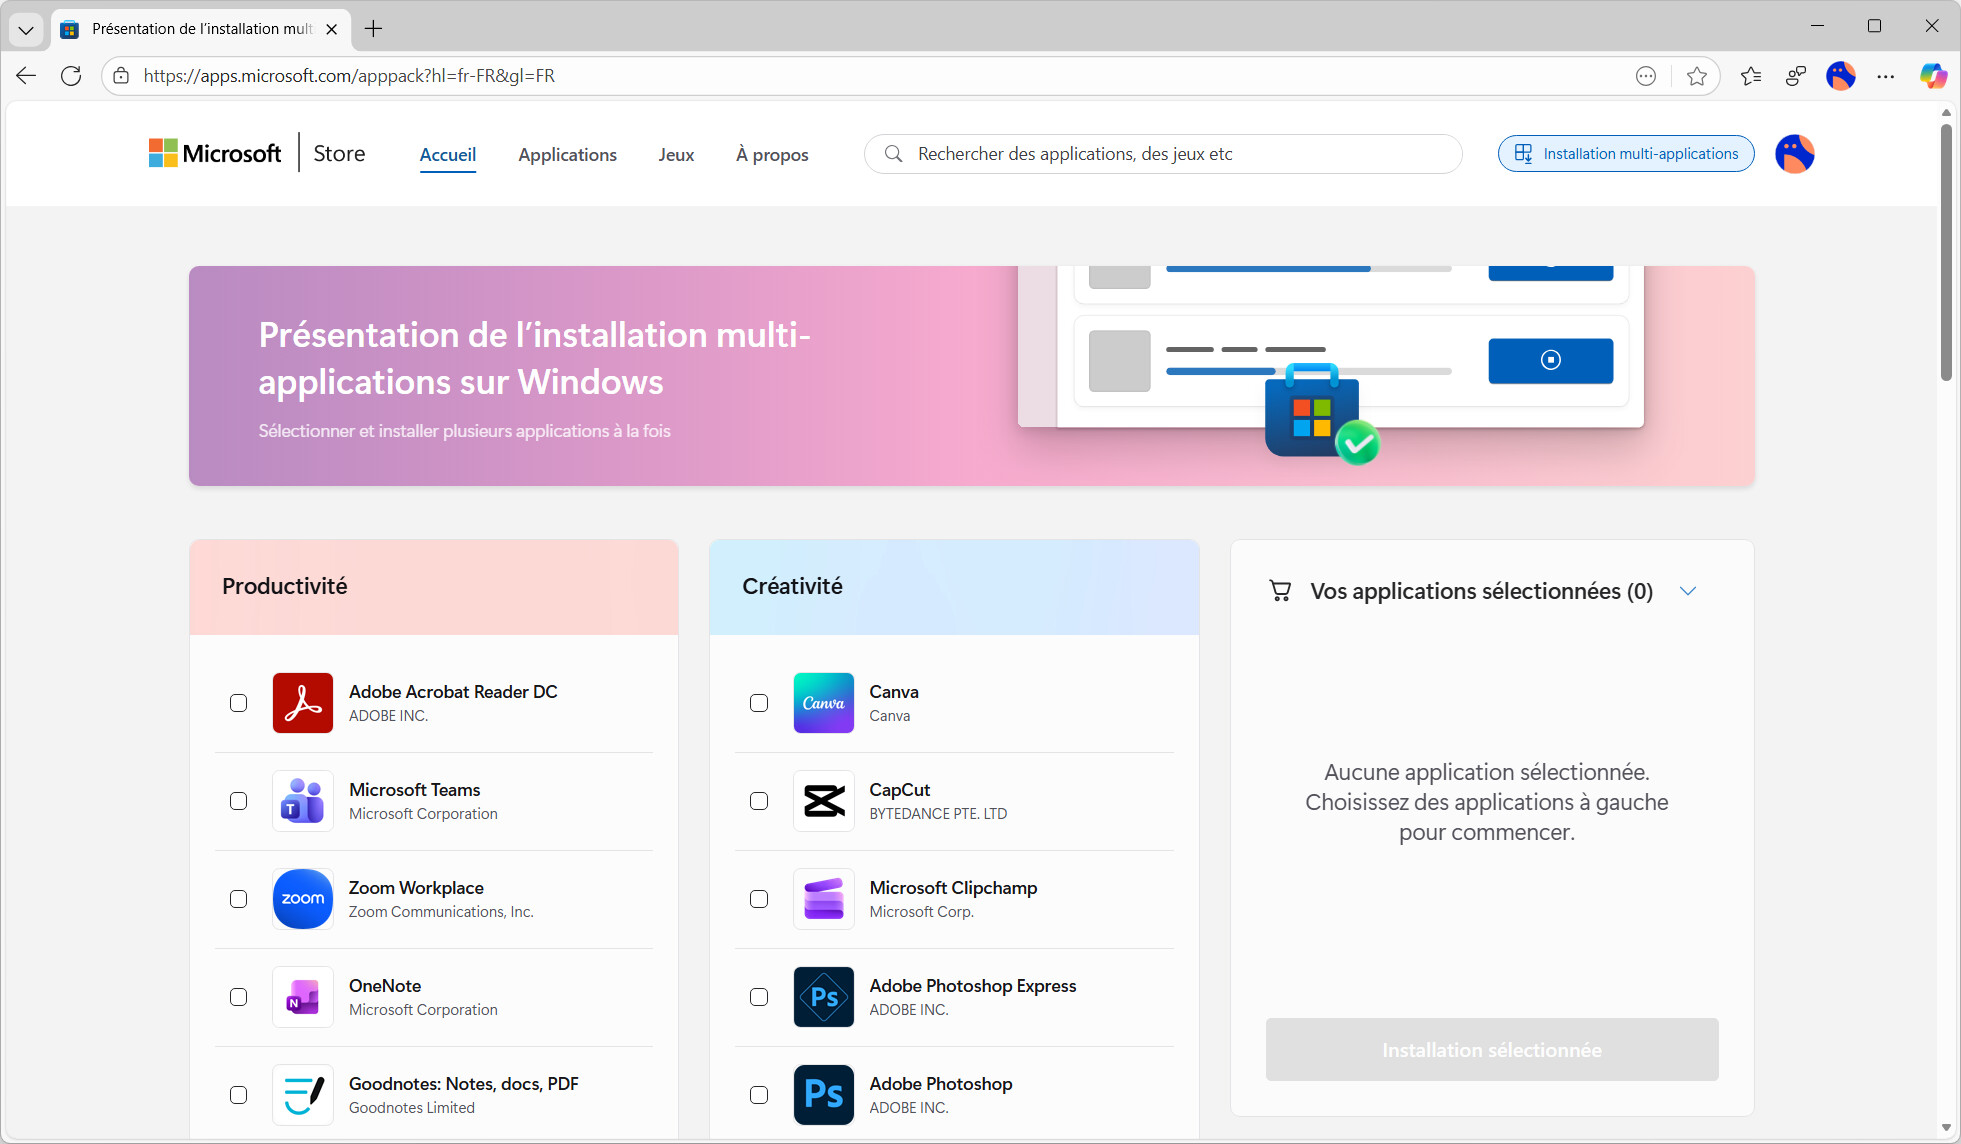
Task: Click Installation multi-applications button
Action: click(1625, 154)
